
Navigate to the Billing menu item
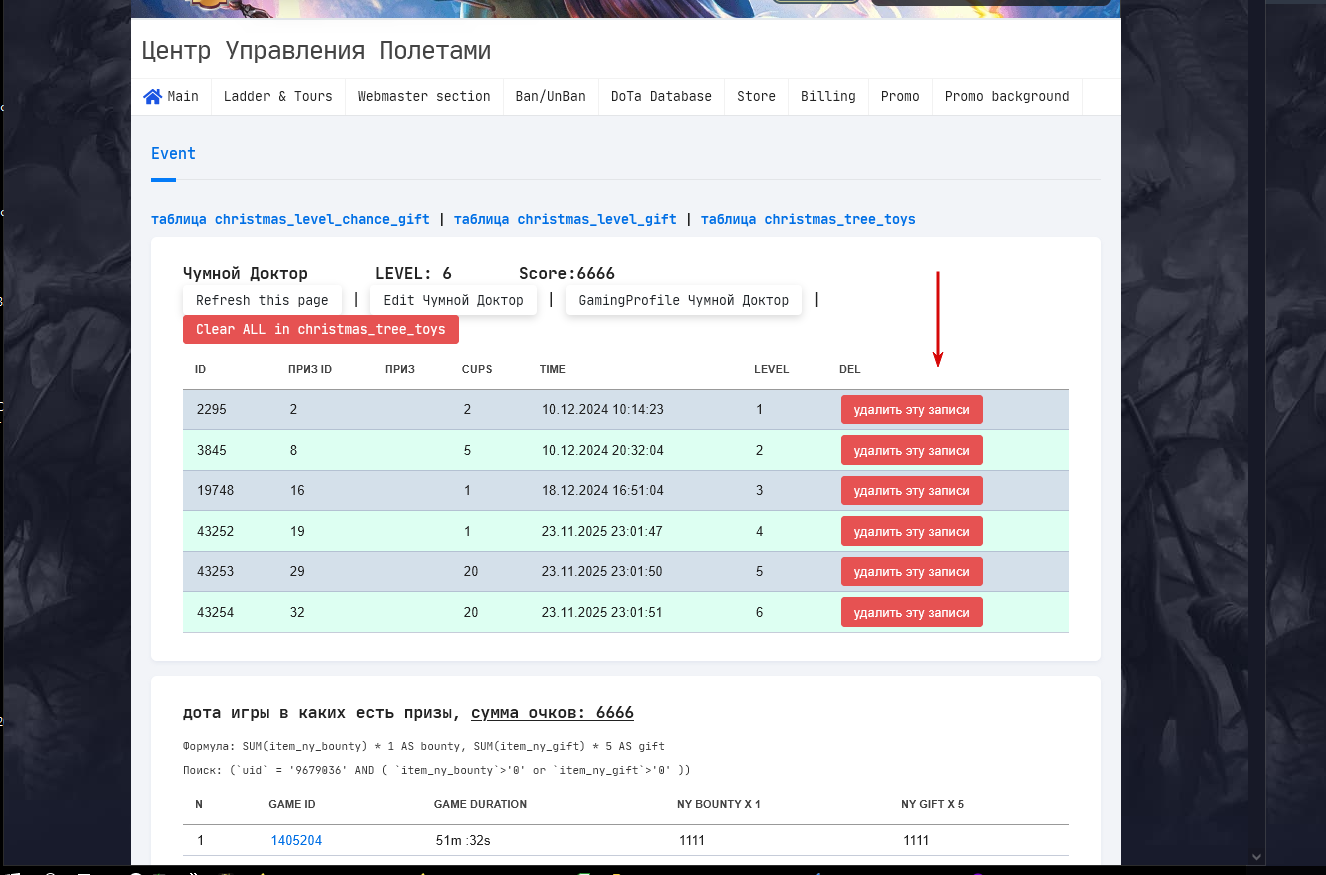pyautogui.click(x=828, y=97)
